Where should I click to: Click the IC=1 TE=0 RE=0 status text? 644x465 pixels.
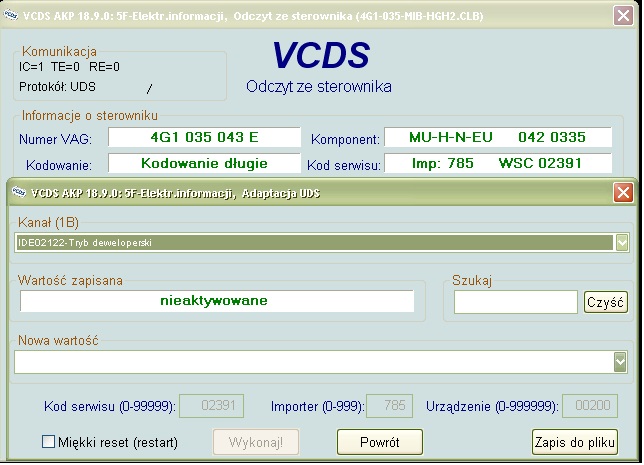69,67
